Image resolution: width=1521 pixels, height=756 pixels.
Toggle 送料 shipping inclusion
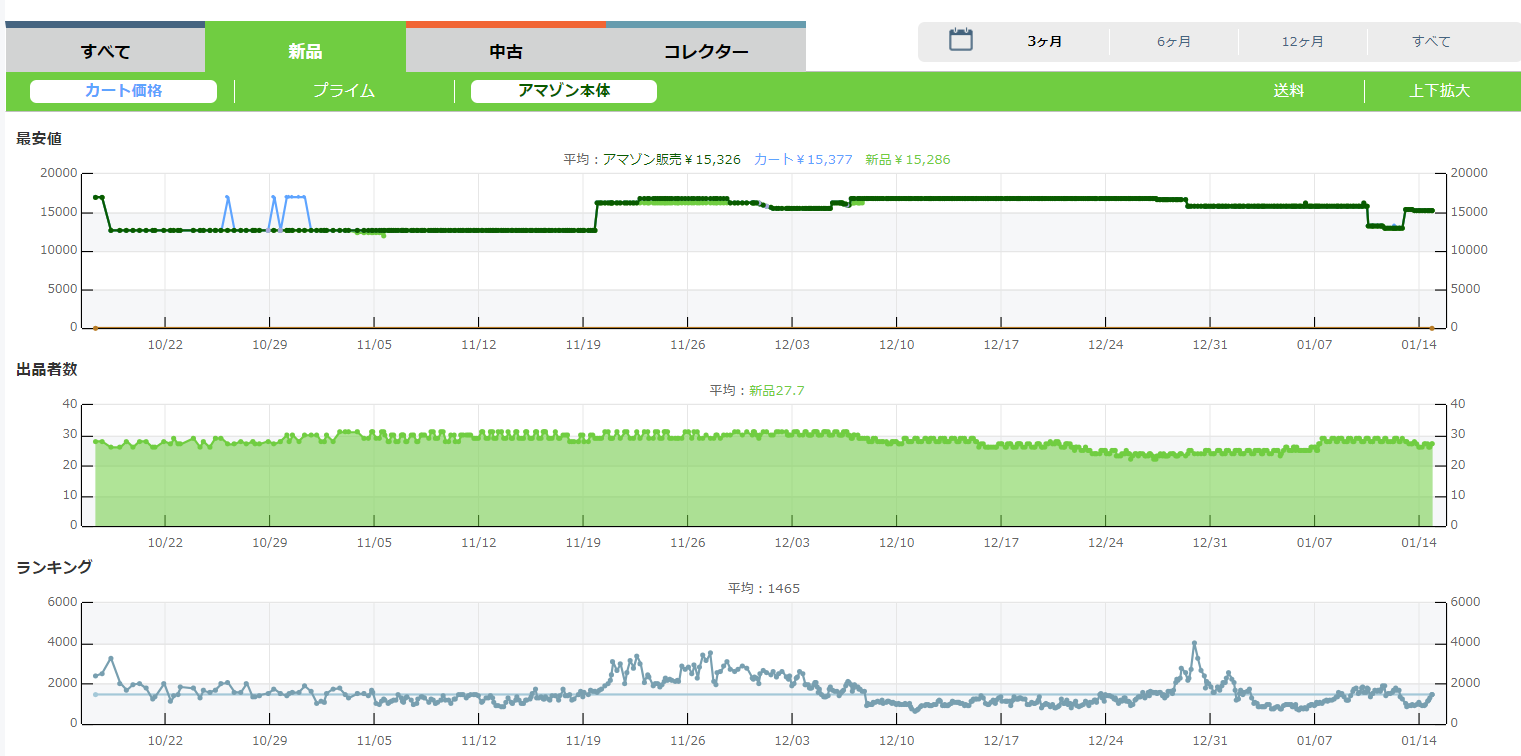pos(1288,91)
